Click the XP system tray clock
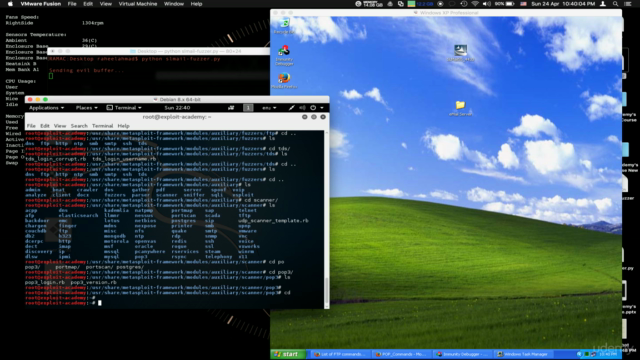The height and width of the screenshot is (360, 640). (609, 354)
